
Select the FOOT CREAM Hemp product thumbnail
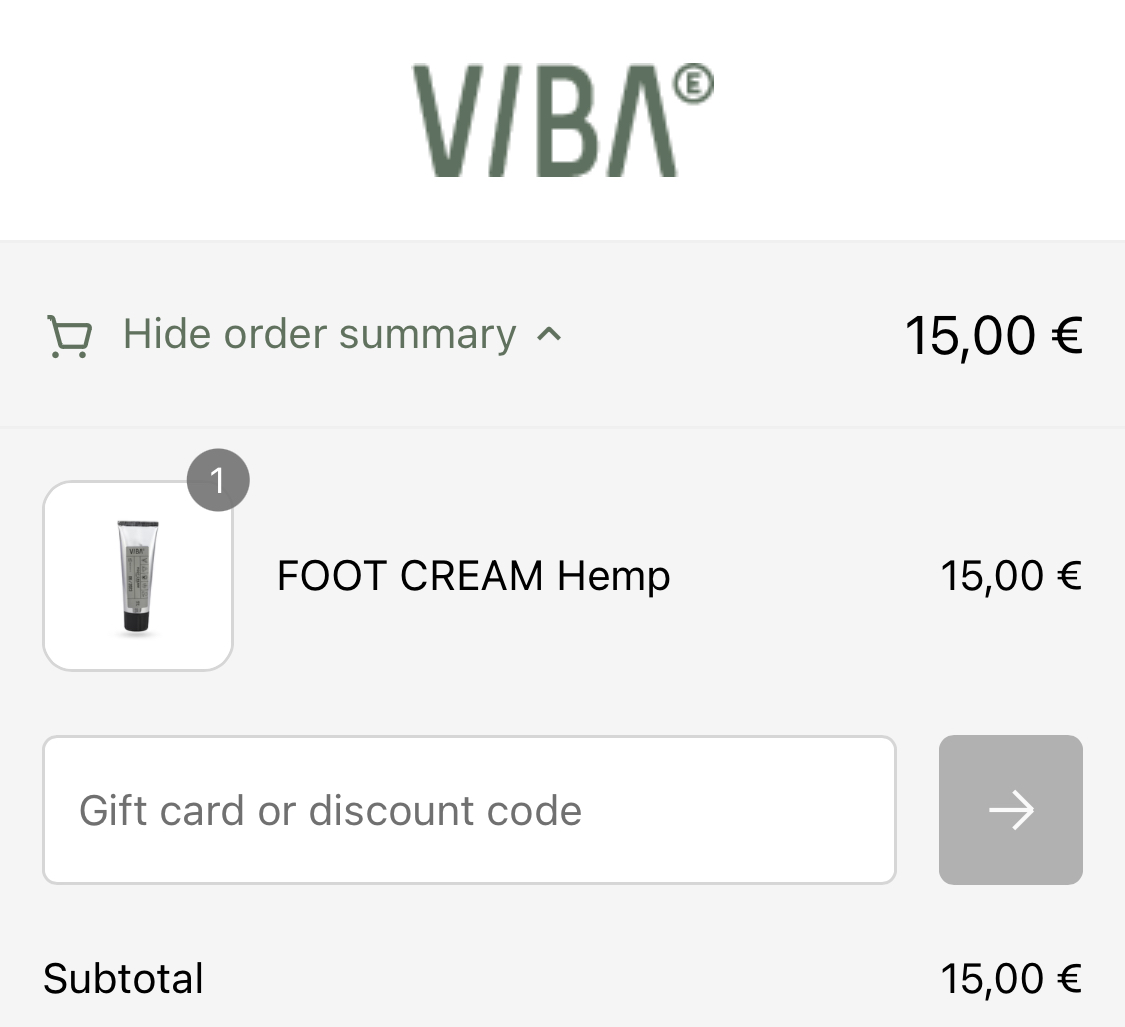pyautogui.click(x=138, y=576)
